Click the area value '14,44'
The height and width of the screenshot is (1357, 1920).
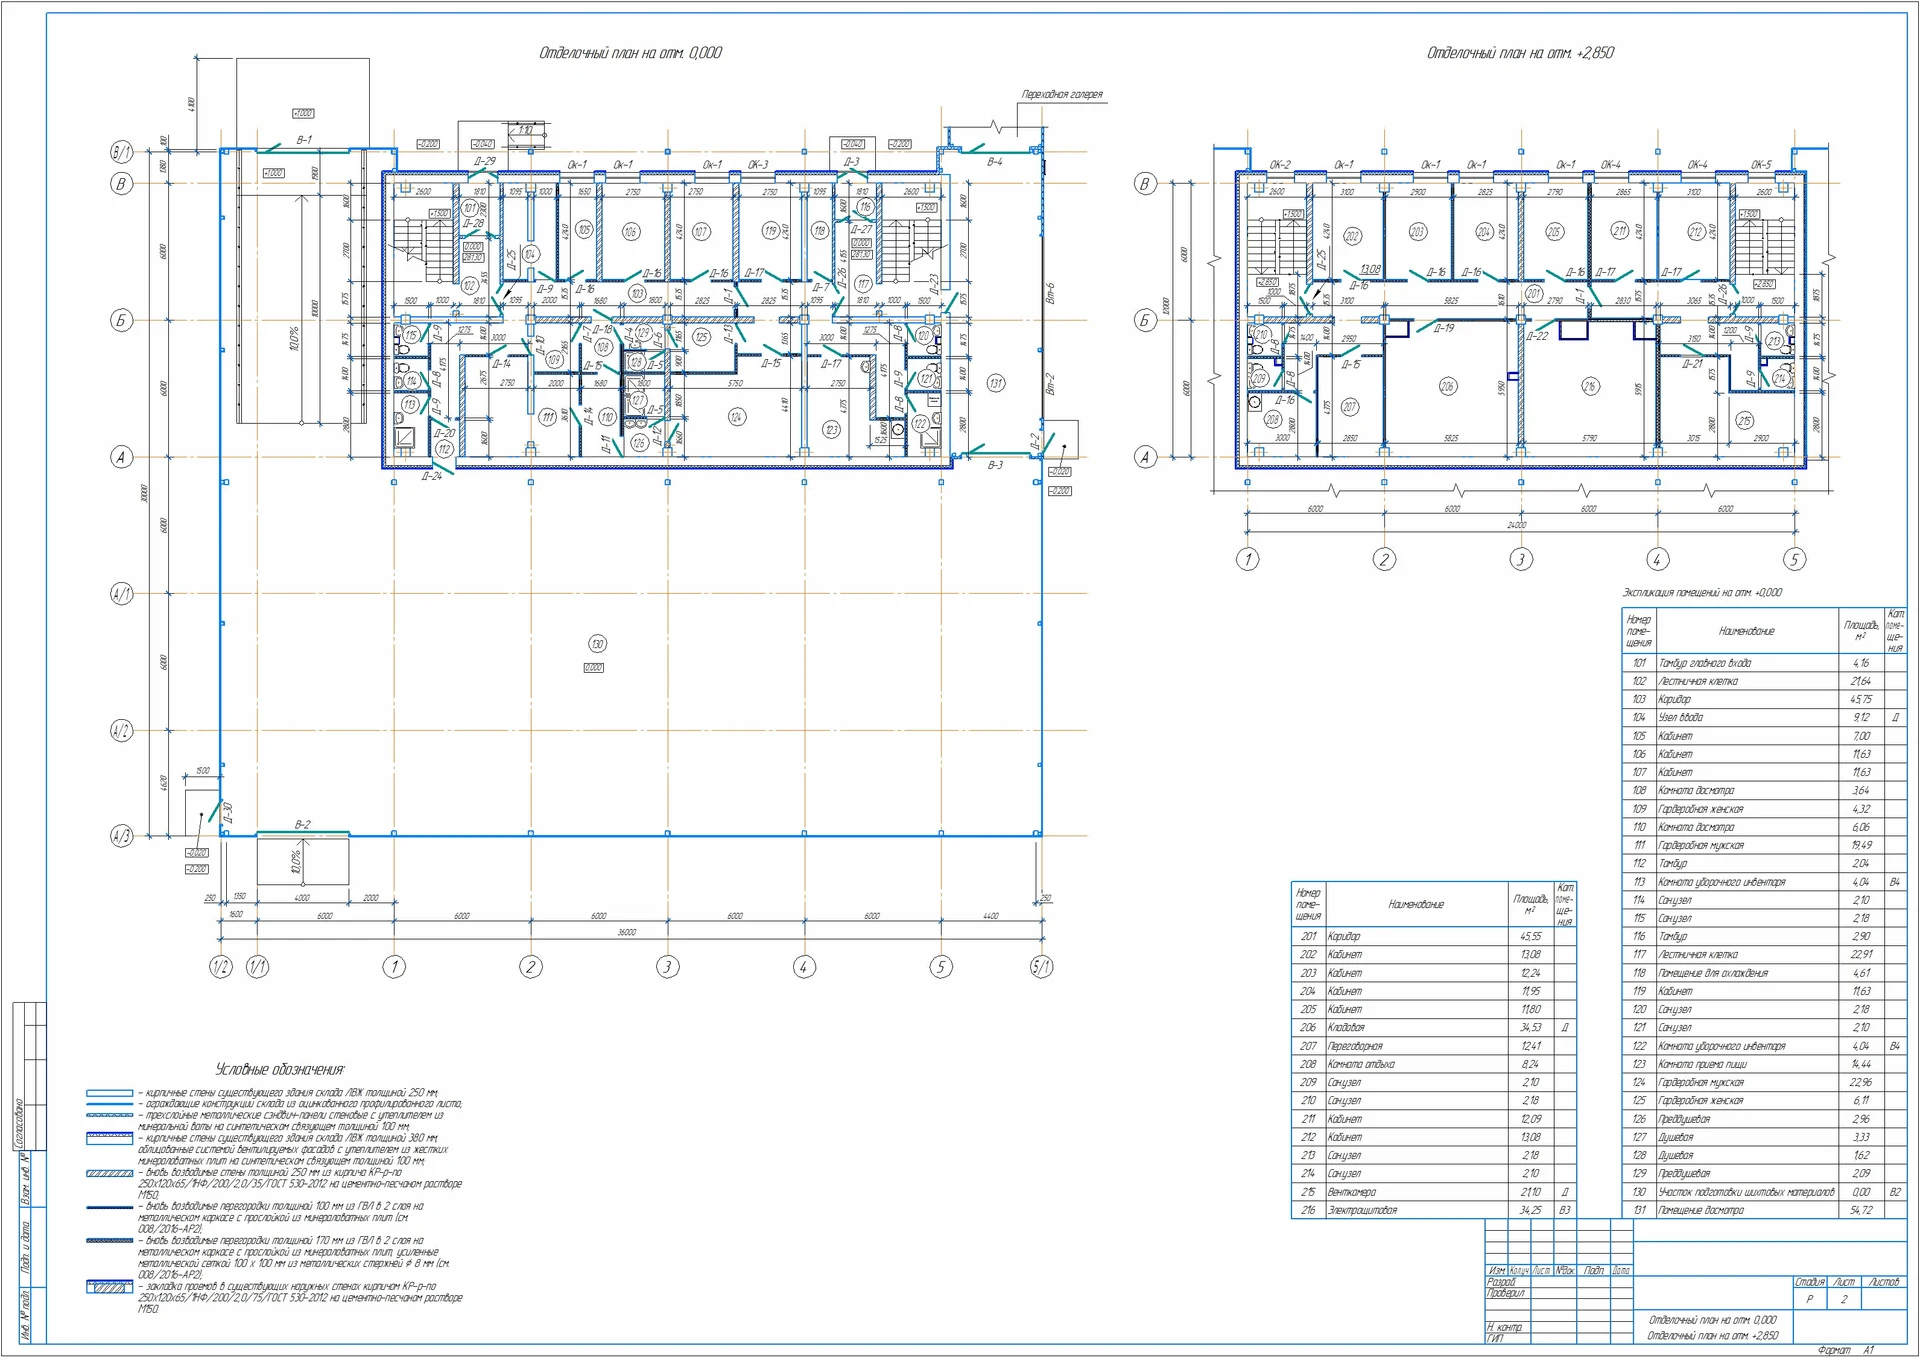point(1861,1064)
